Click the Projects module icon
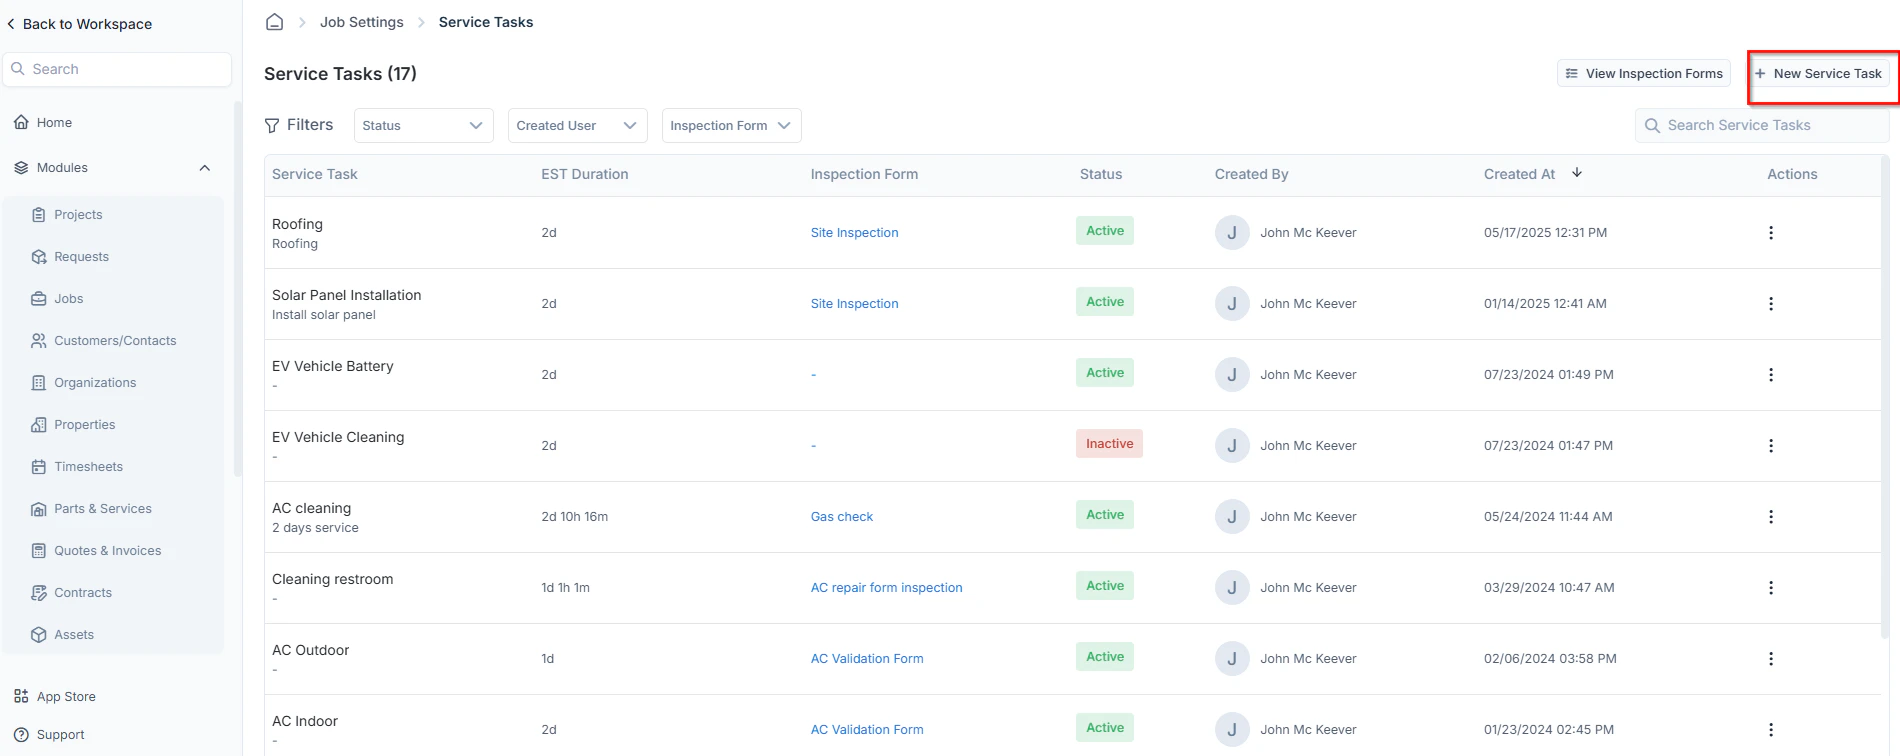 click(39, 215)
